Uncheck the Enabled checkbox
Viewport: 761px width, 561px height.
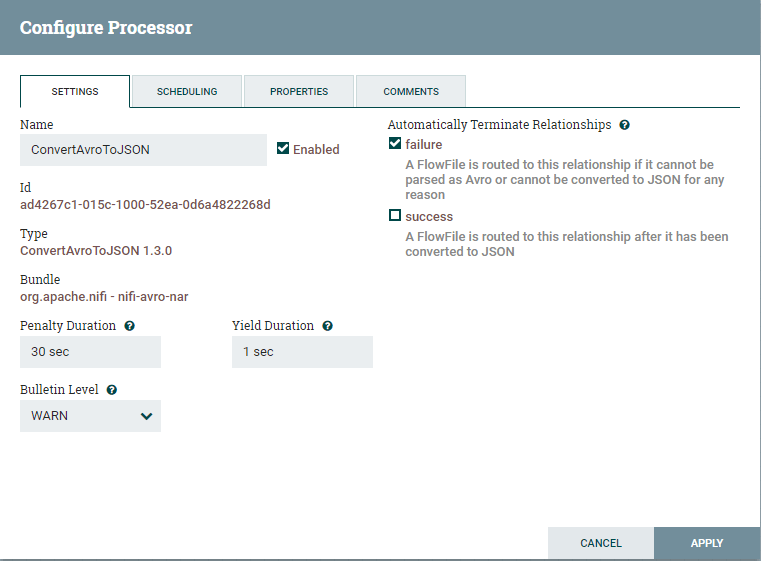pyautogui.click(x=283, y=148)
